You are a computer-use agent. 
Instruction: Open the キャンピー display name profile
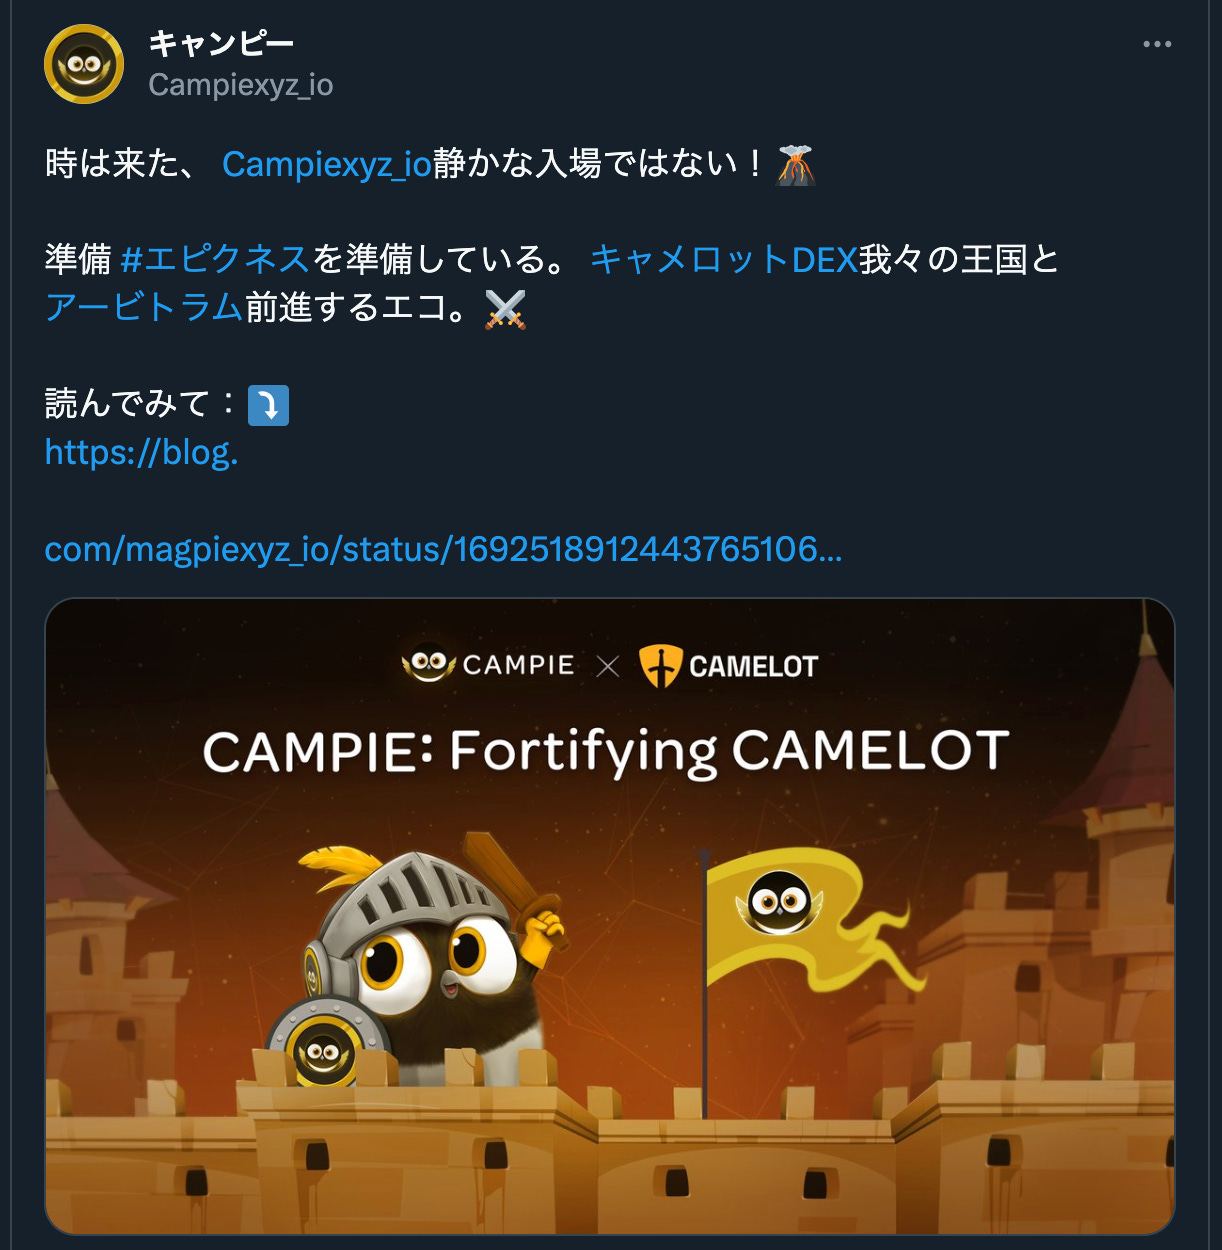coord(221,43)
